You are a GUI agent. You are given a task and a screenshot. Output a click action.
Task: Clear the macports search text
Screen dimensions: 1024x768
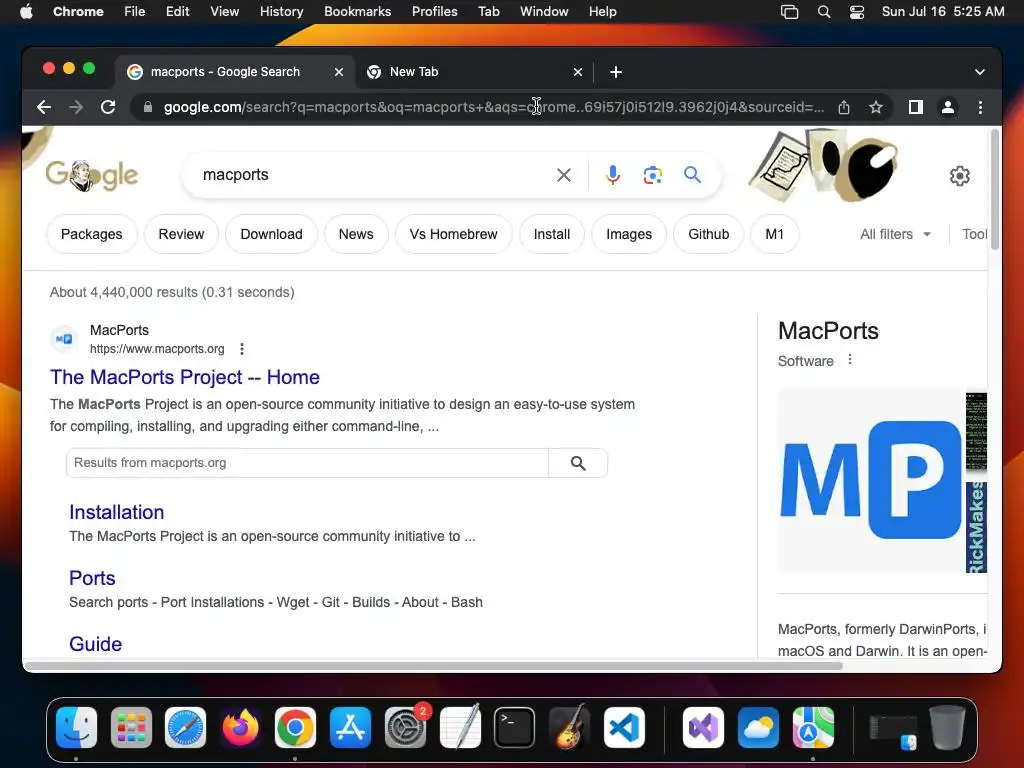click(564, 175)
